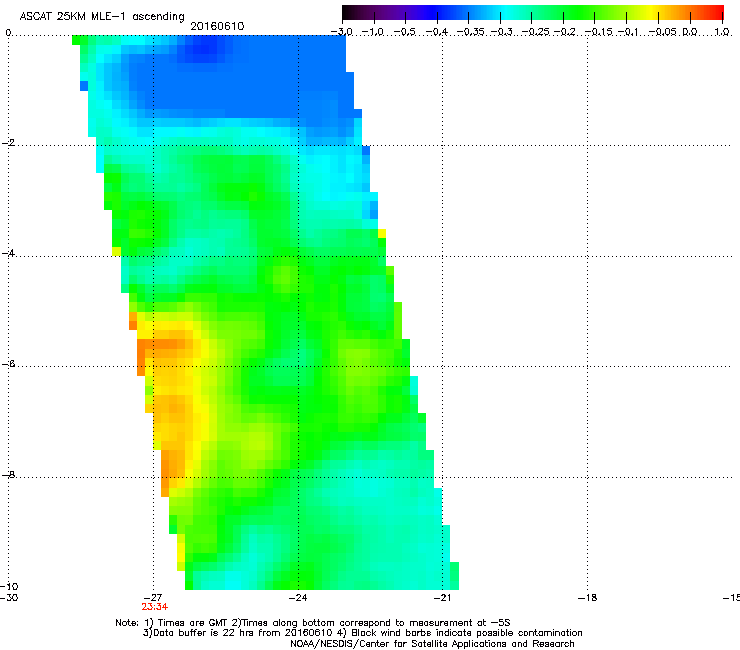
Task: Click the -18 longitude axis label
Action: tap(587, 598)
